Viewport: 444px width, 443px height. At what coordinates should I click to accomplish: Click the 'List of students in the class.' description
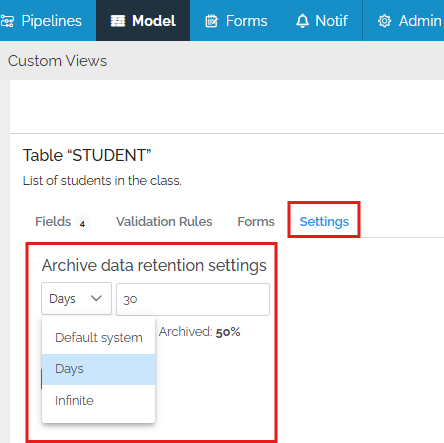(x=102, y=181)
